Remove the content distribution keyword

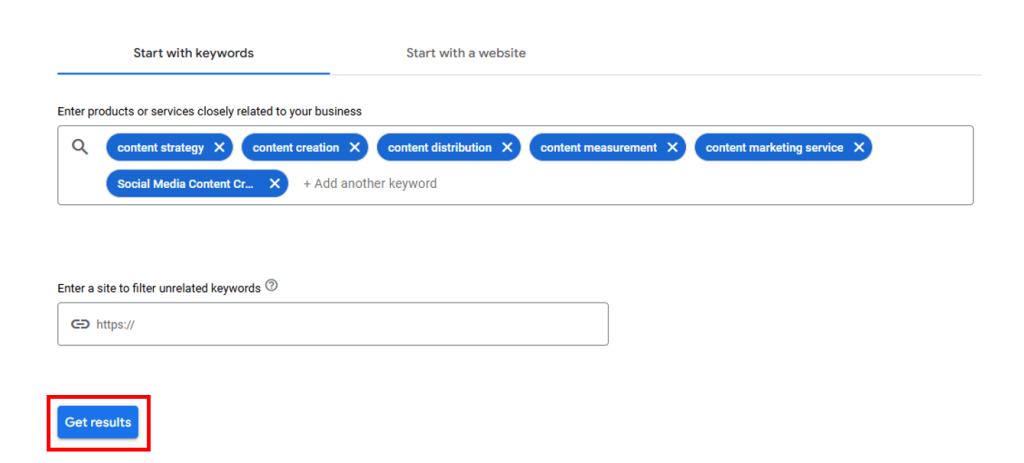507,148
